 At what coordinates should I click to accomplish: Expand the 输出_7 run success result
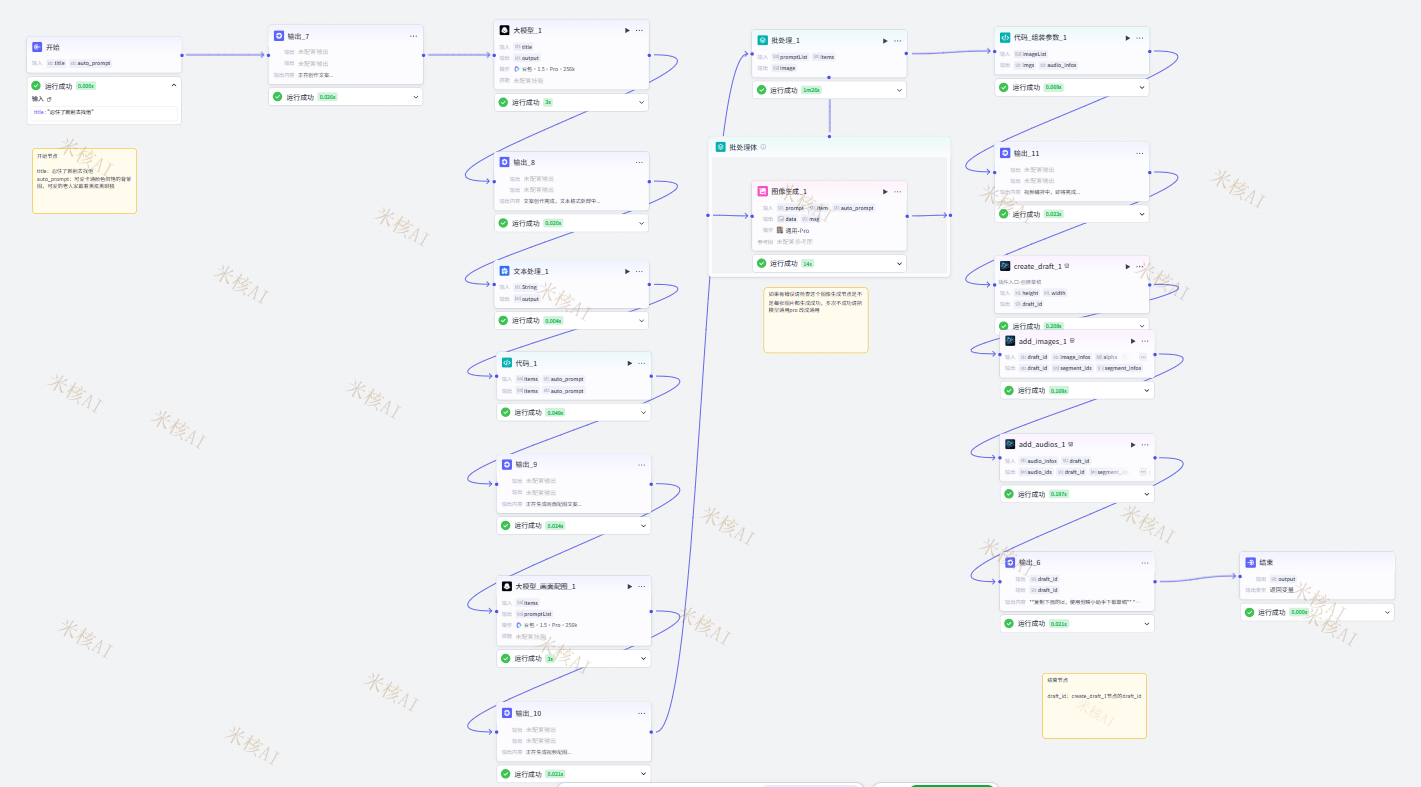point(414,97)
